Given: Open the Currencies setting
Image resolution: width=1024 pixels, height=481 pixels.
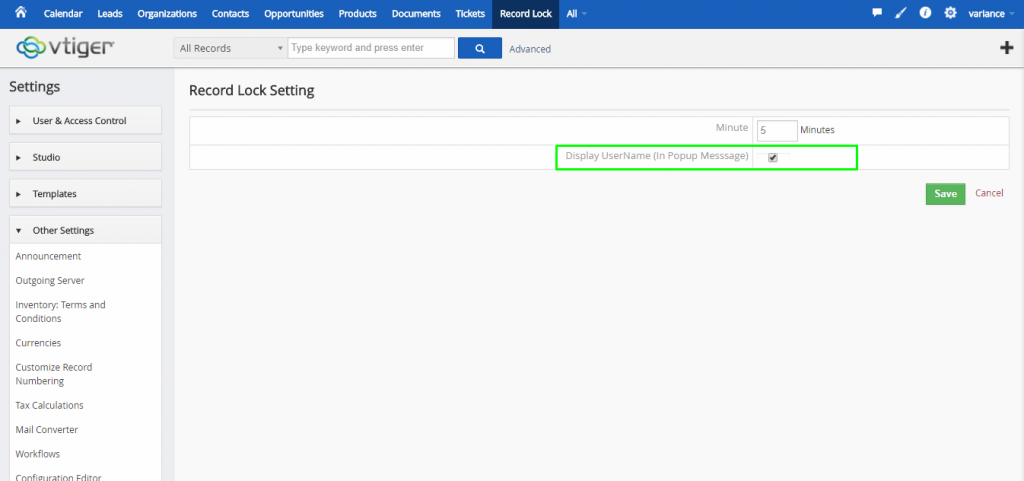Looking at the screenshot, I should tap(38, 343).
